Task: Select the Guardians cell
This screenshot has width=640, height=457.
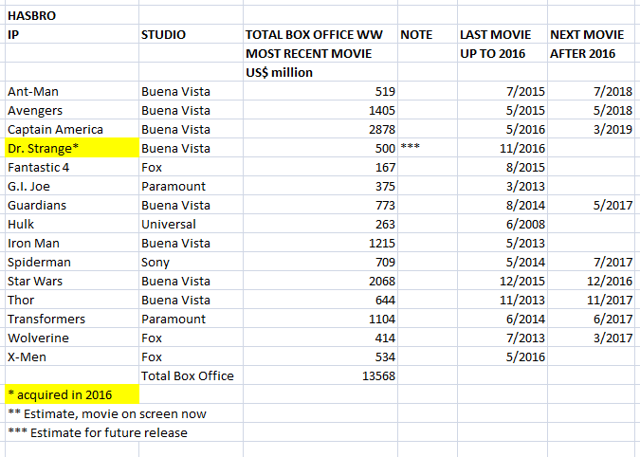Action: click(72, 205)
